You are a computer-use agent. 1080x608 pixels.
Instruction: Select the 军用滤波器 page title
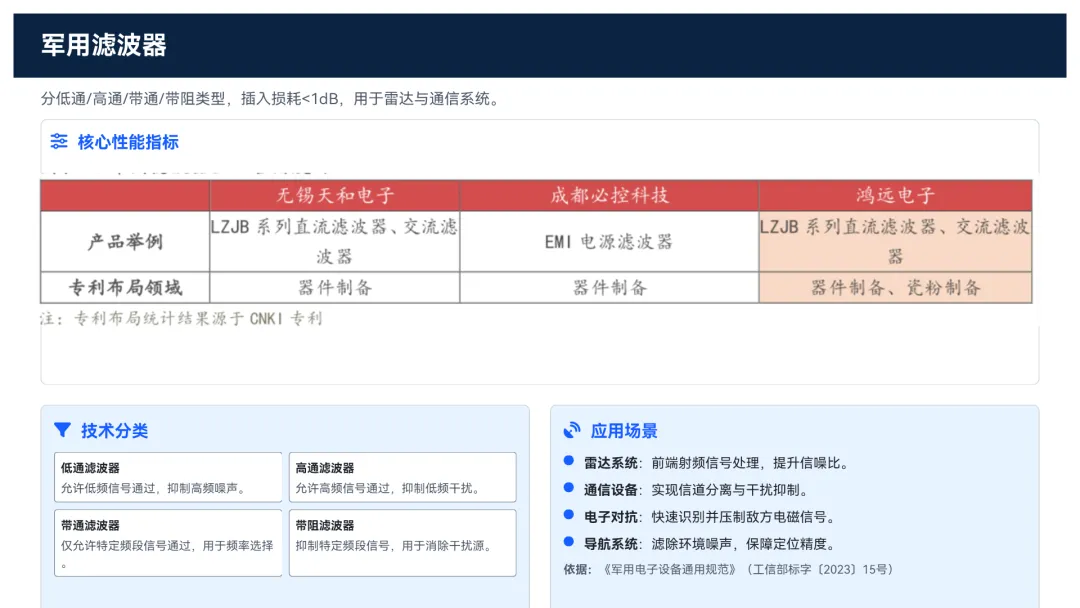pyautogui.click(x=104, y=45)
